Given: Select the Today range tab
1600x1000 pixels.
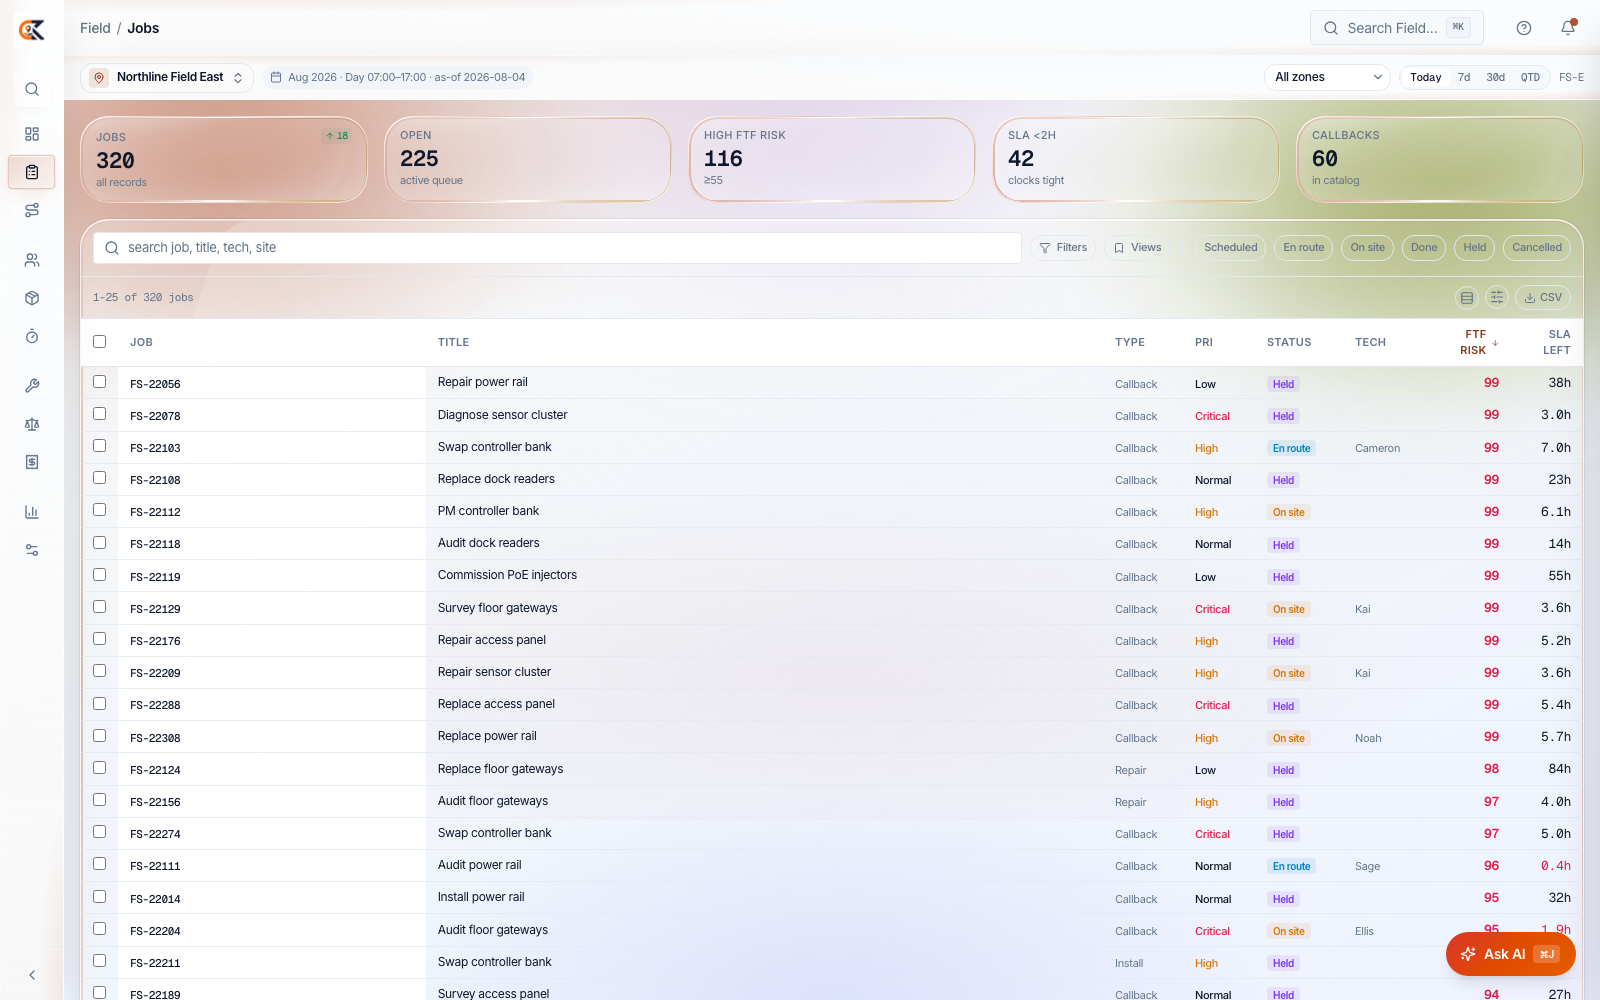Looking at the screenshot, I should click(x=1426, y=77).
